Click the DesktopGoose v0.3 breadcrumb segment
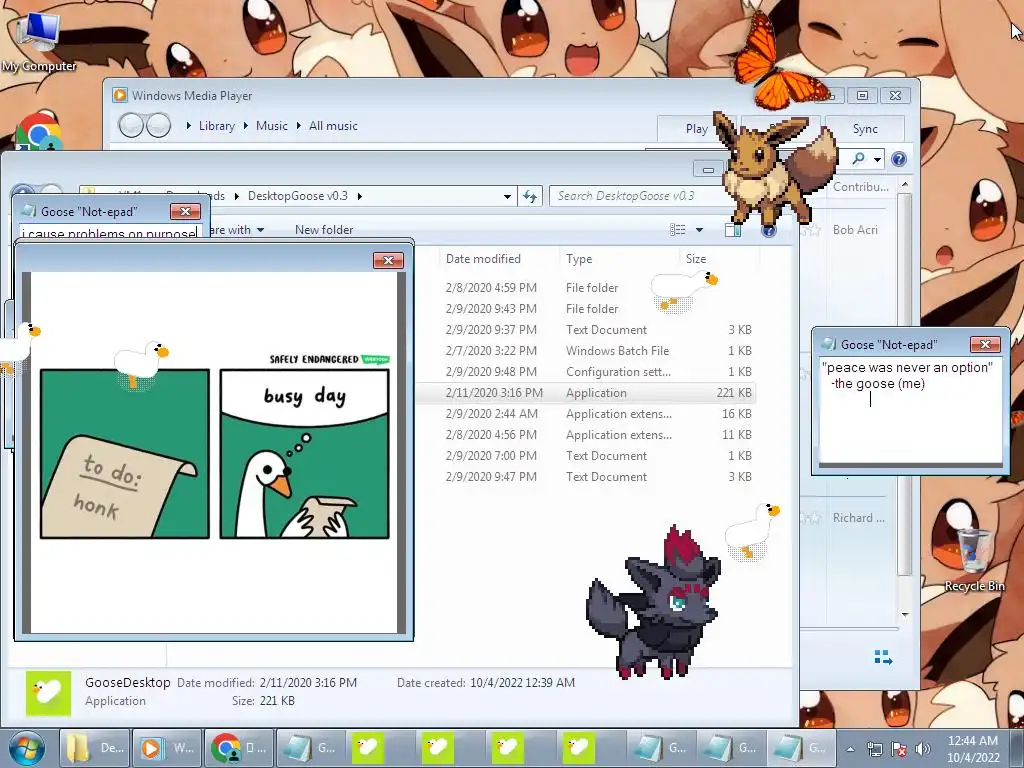 [x=298, y=196]
